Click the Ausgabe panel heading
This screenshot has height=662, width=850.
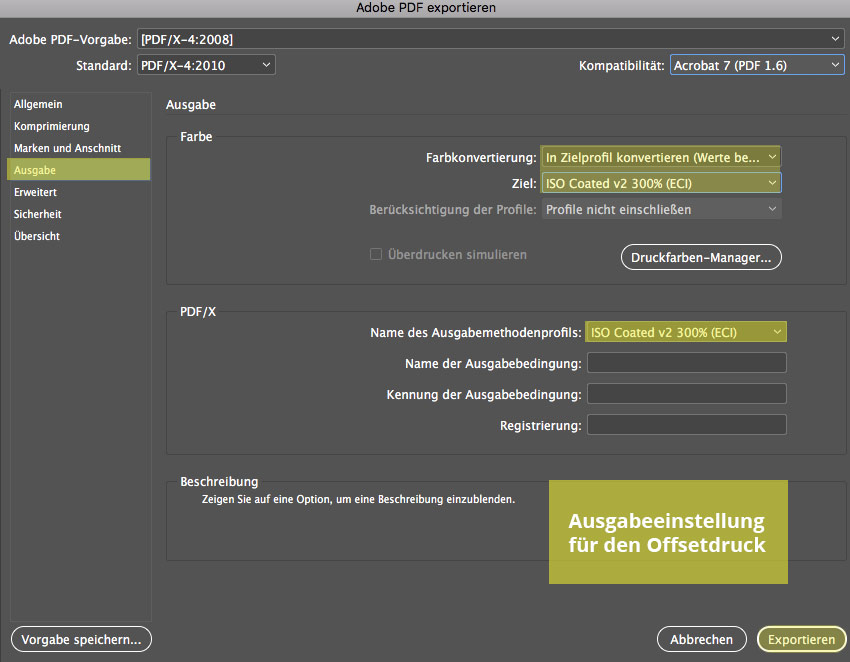(191, 105)
